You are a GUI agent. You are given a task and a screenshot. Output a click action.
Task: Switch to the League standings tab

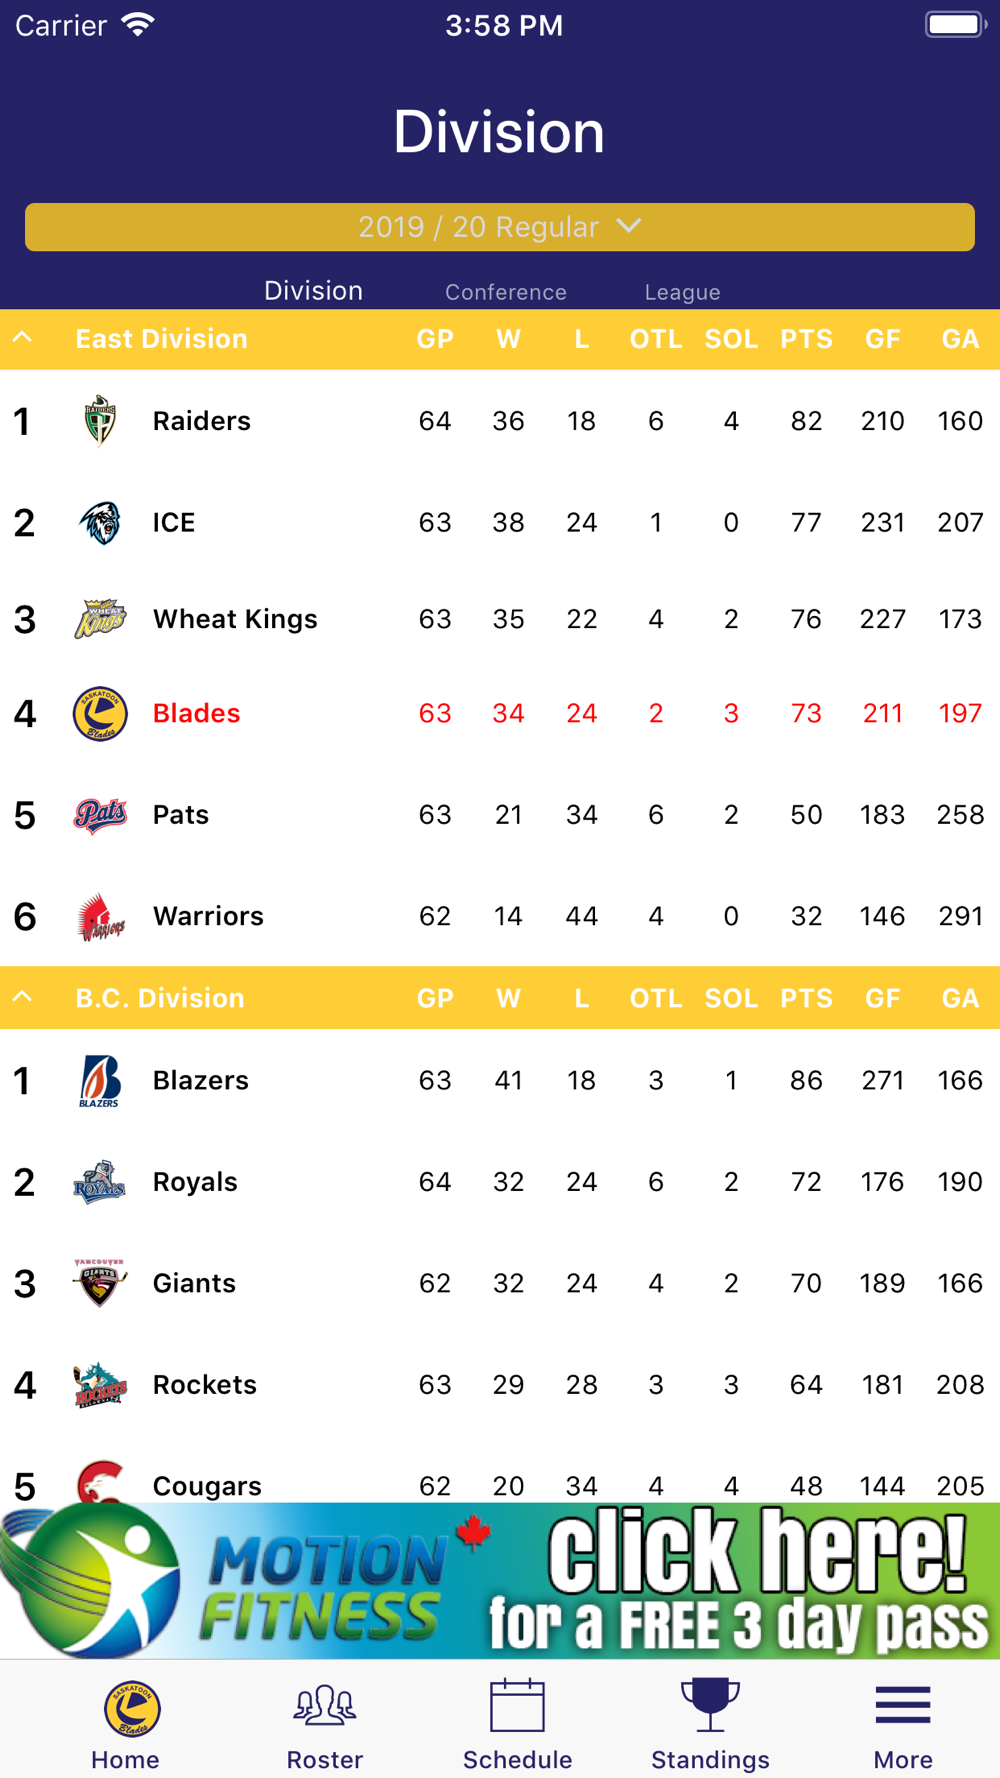(x=682, y=292)
